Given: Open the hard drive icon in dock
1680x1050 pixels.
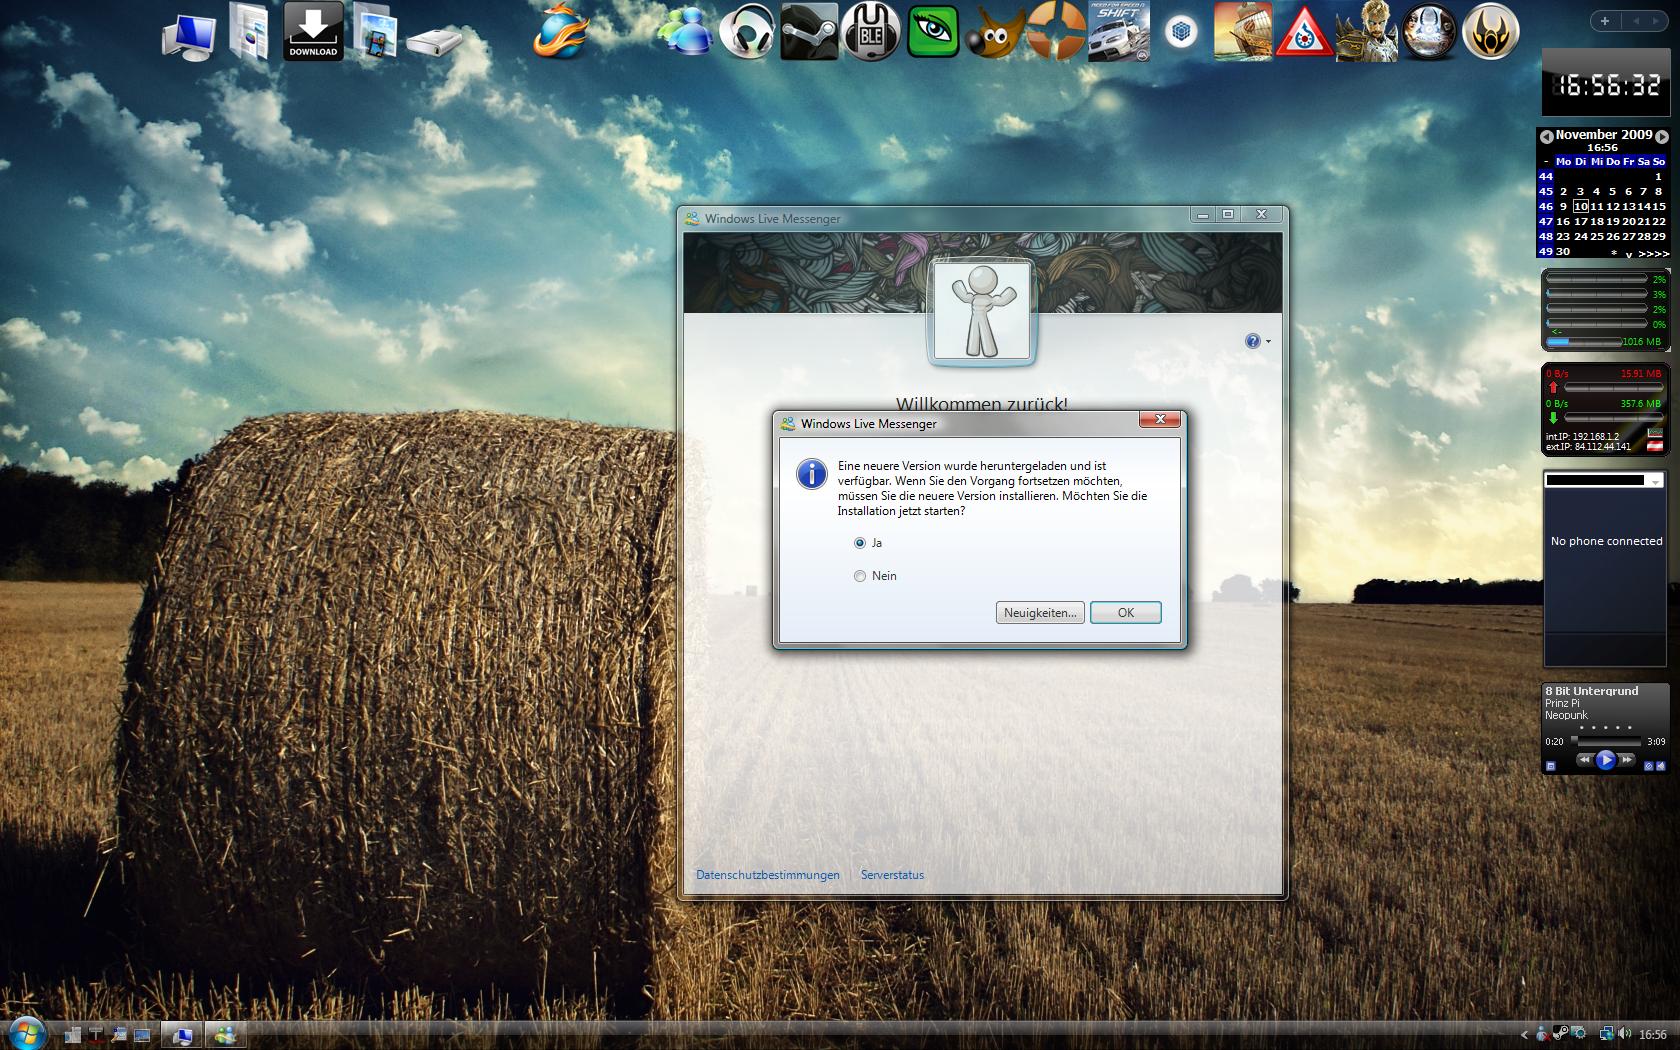Looking at the screenshot, I should [435, 42].
